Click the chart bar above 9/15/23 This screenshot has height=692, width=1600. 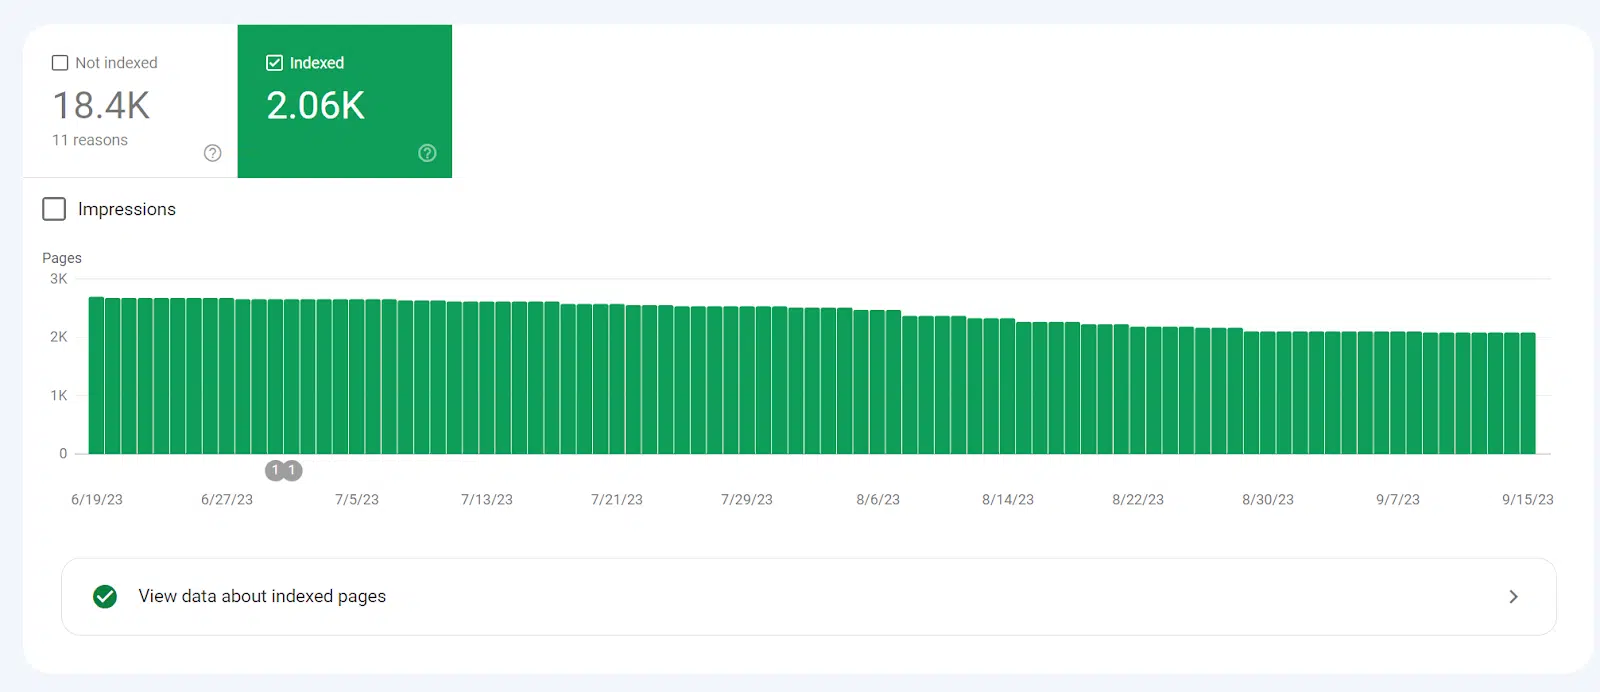pyautogui.click(x=1528, y=394)
